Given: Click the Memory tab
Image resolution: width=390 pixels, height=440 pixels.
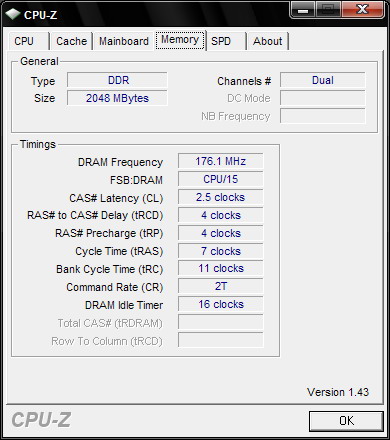Looking at the screenshot, I should (180, 40).
